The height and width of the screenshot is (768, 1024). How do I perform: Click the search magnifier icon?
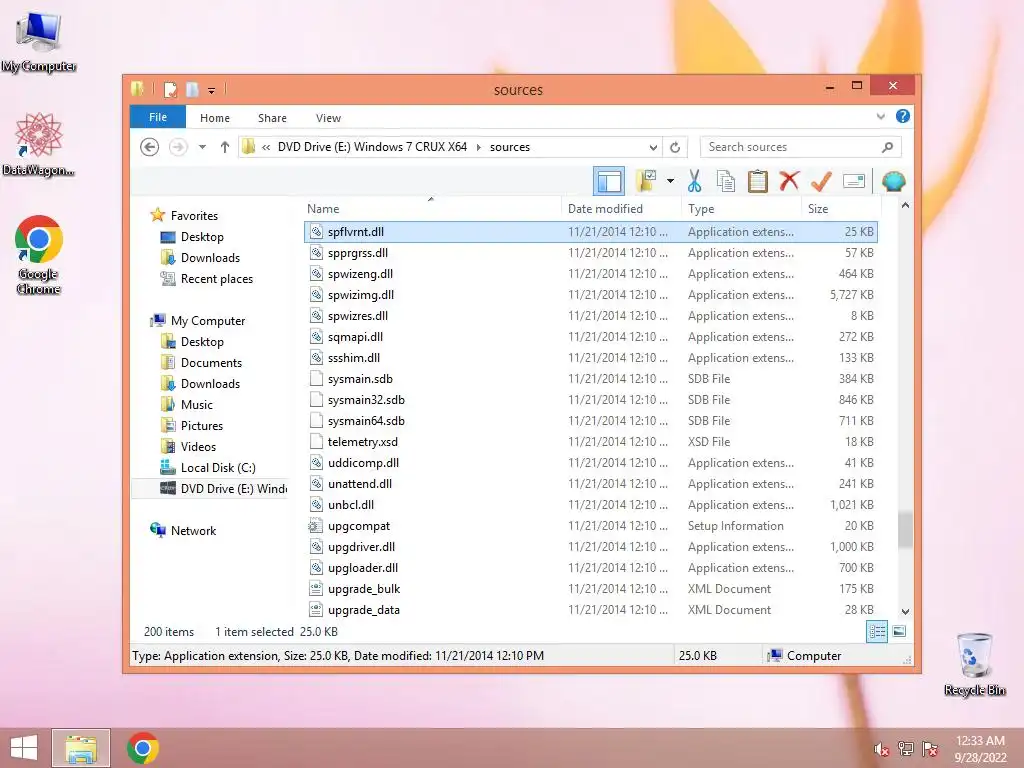887,147
